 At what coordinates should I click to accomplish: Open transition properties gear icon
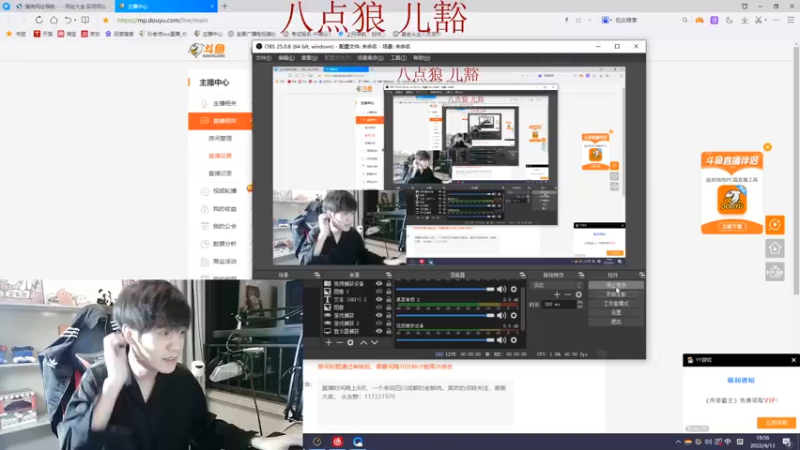[x=579, y=294]
